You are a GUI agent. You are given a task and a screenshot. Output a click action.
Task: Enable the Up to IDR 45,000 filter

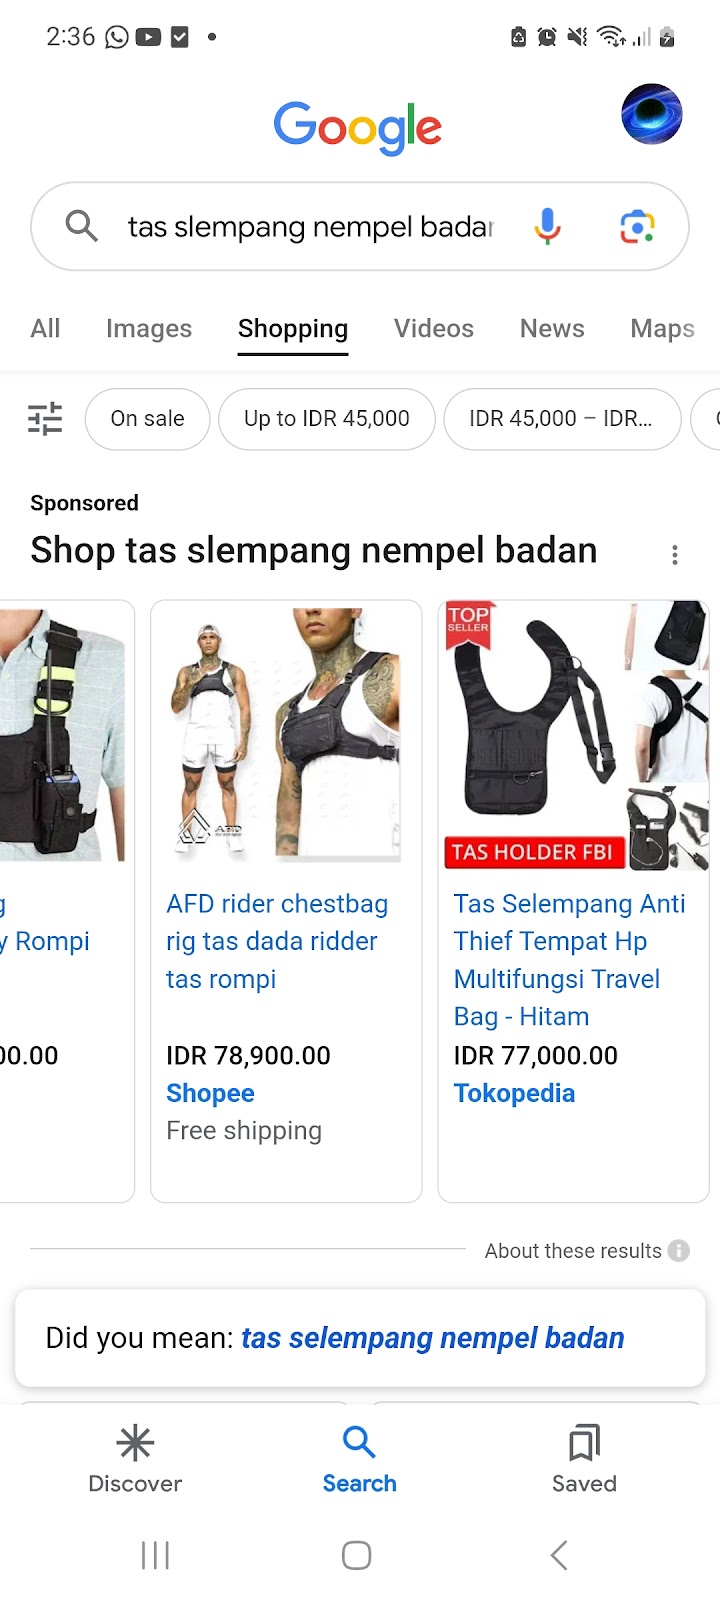[327, 419]
